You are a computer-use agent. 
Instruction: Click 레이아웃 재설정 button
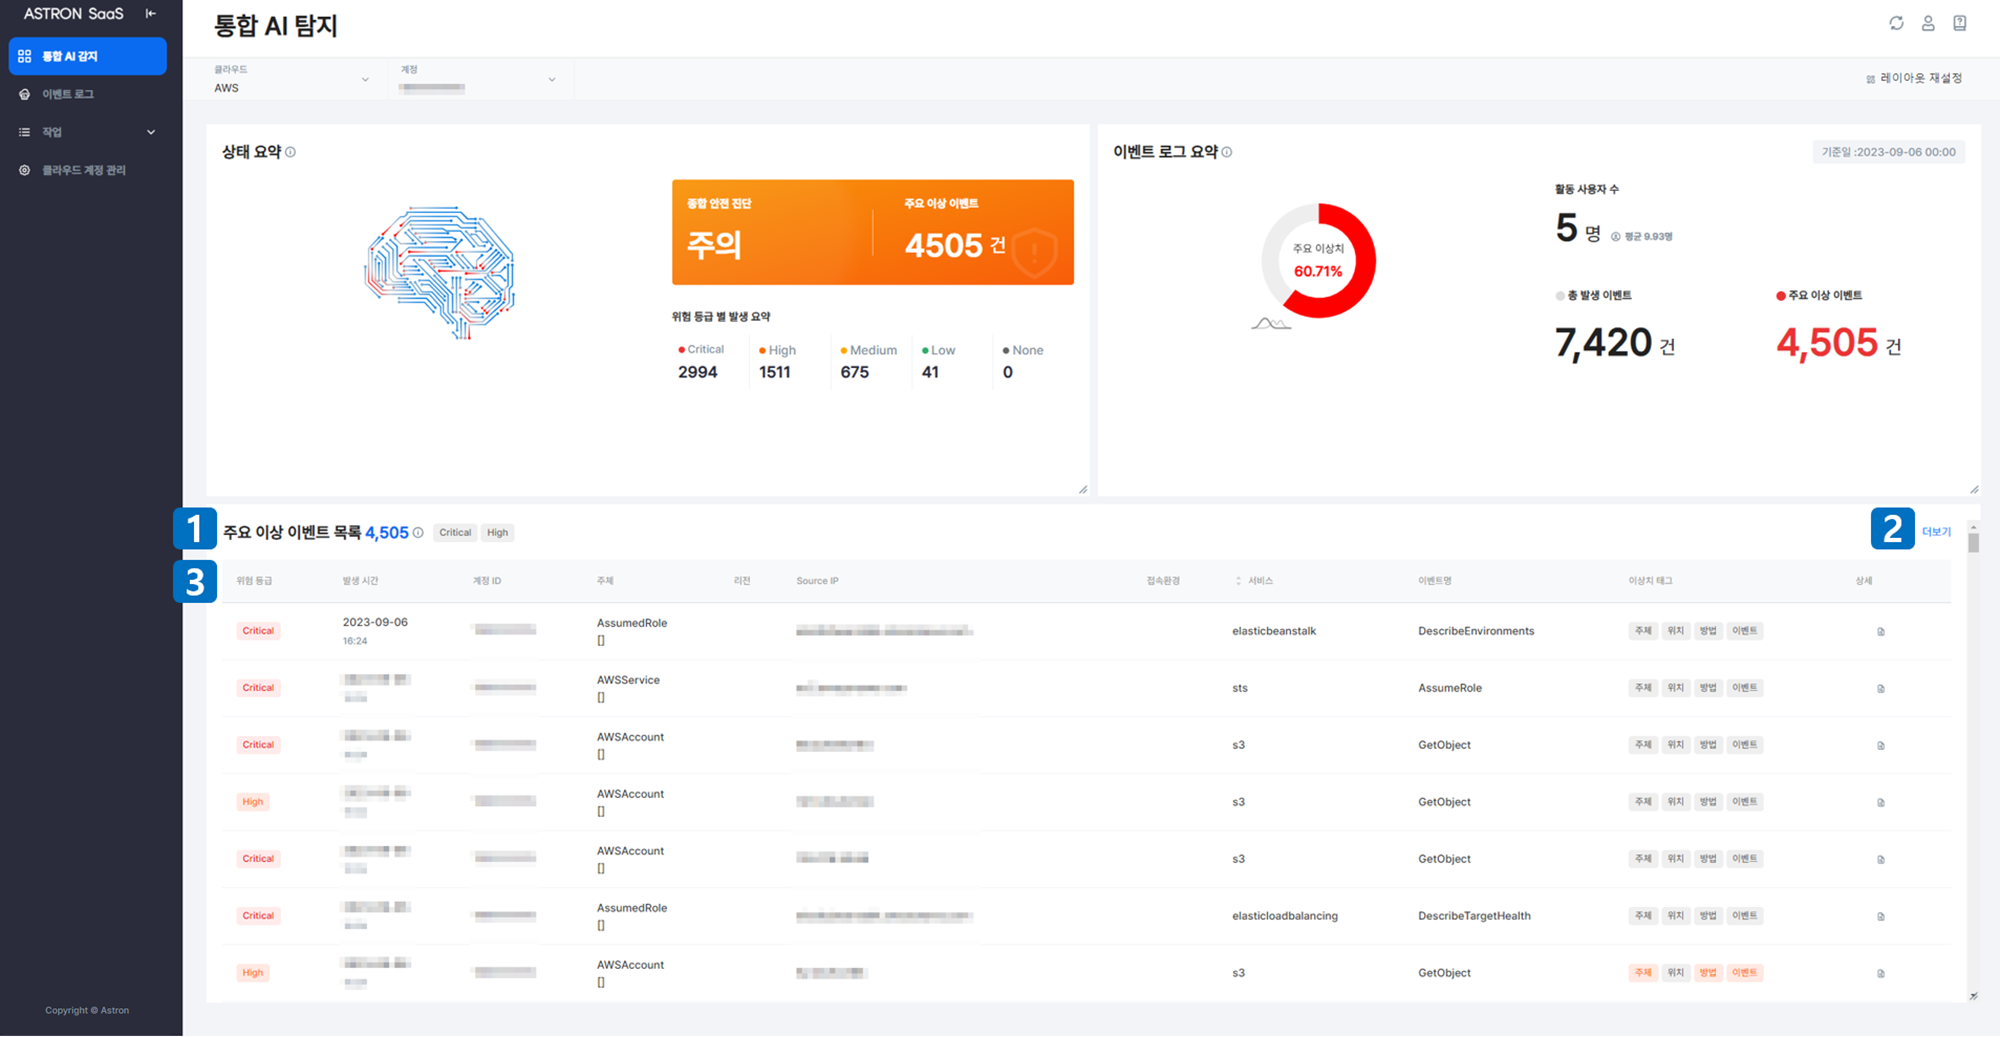point(1914,78)
